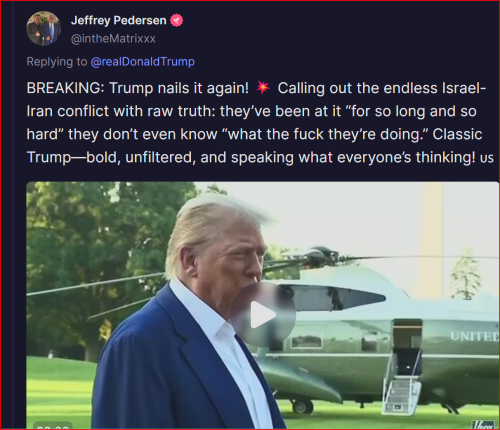This screenshot has width=500, height=430.
Task: Click the helicopter rotor hub
Action: [x=320, y=255]
